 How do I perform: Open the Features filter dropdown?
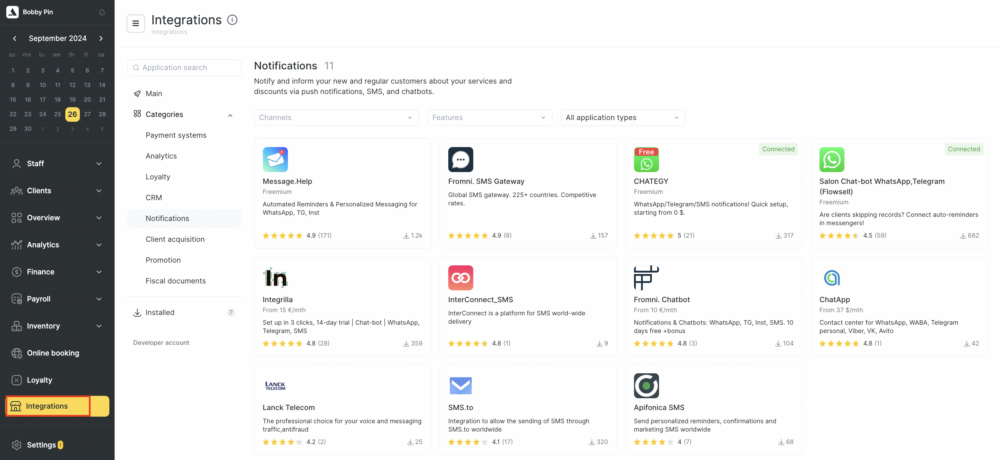coord(490,117)
